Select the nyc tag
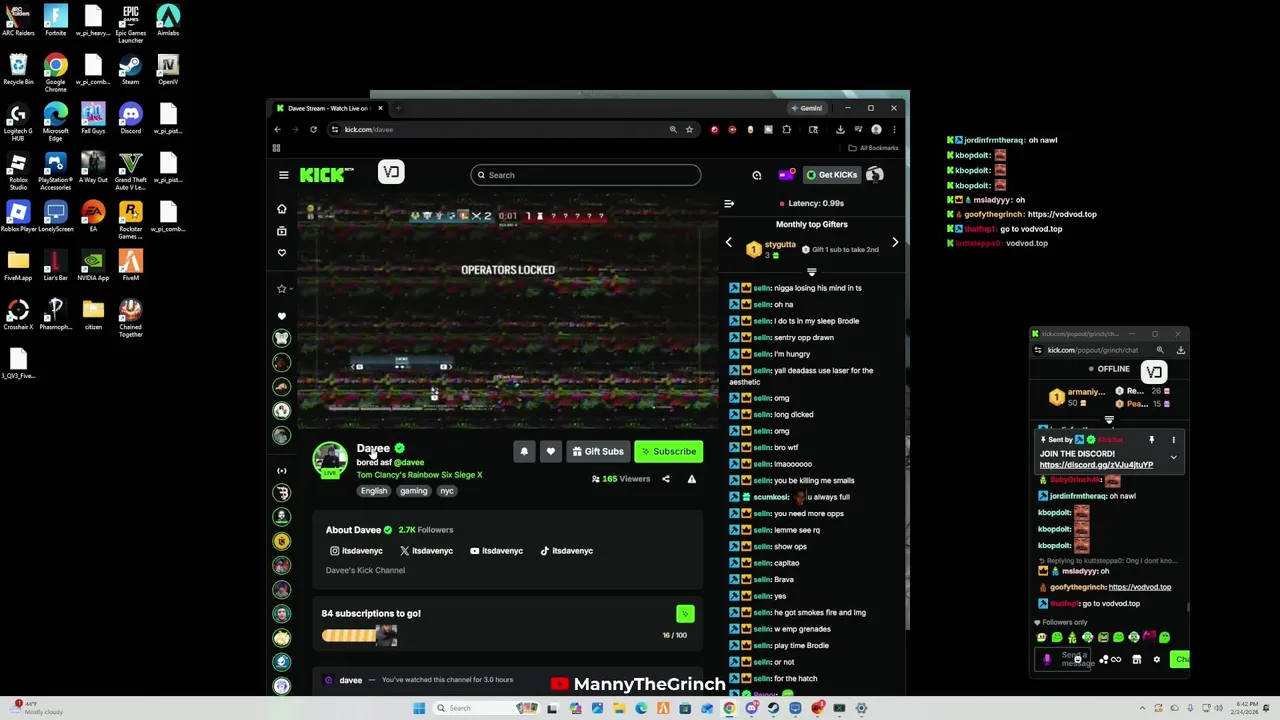 [x=447, y=491]
